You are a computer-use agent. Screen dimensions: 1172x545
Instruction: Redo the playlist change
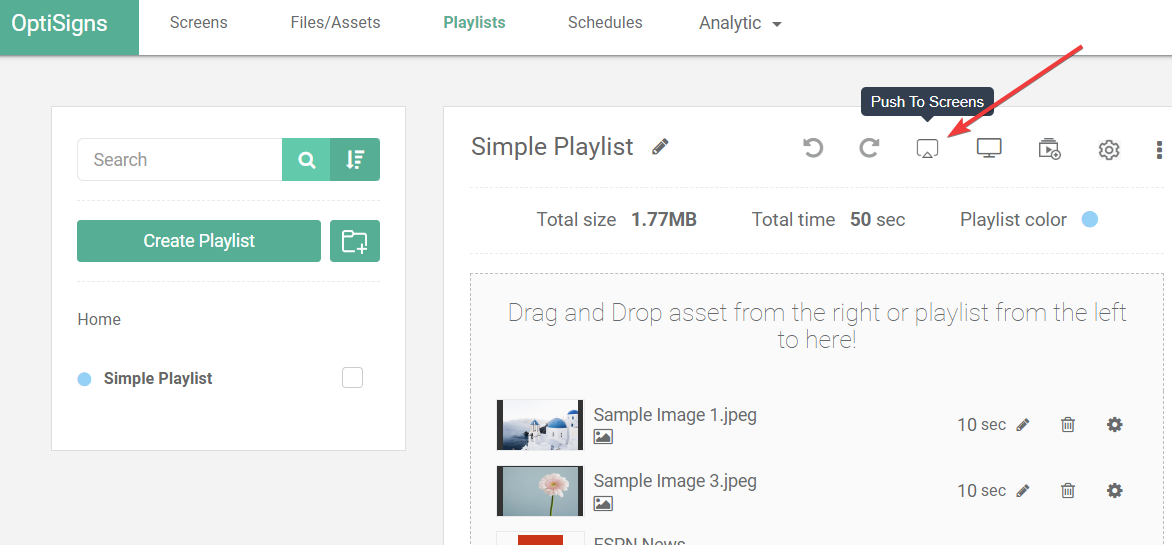click(x=869, y=148)
